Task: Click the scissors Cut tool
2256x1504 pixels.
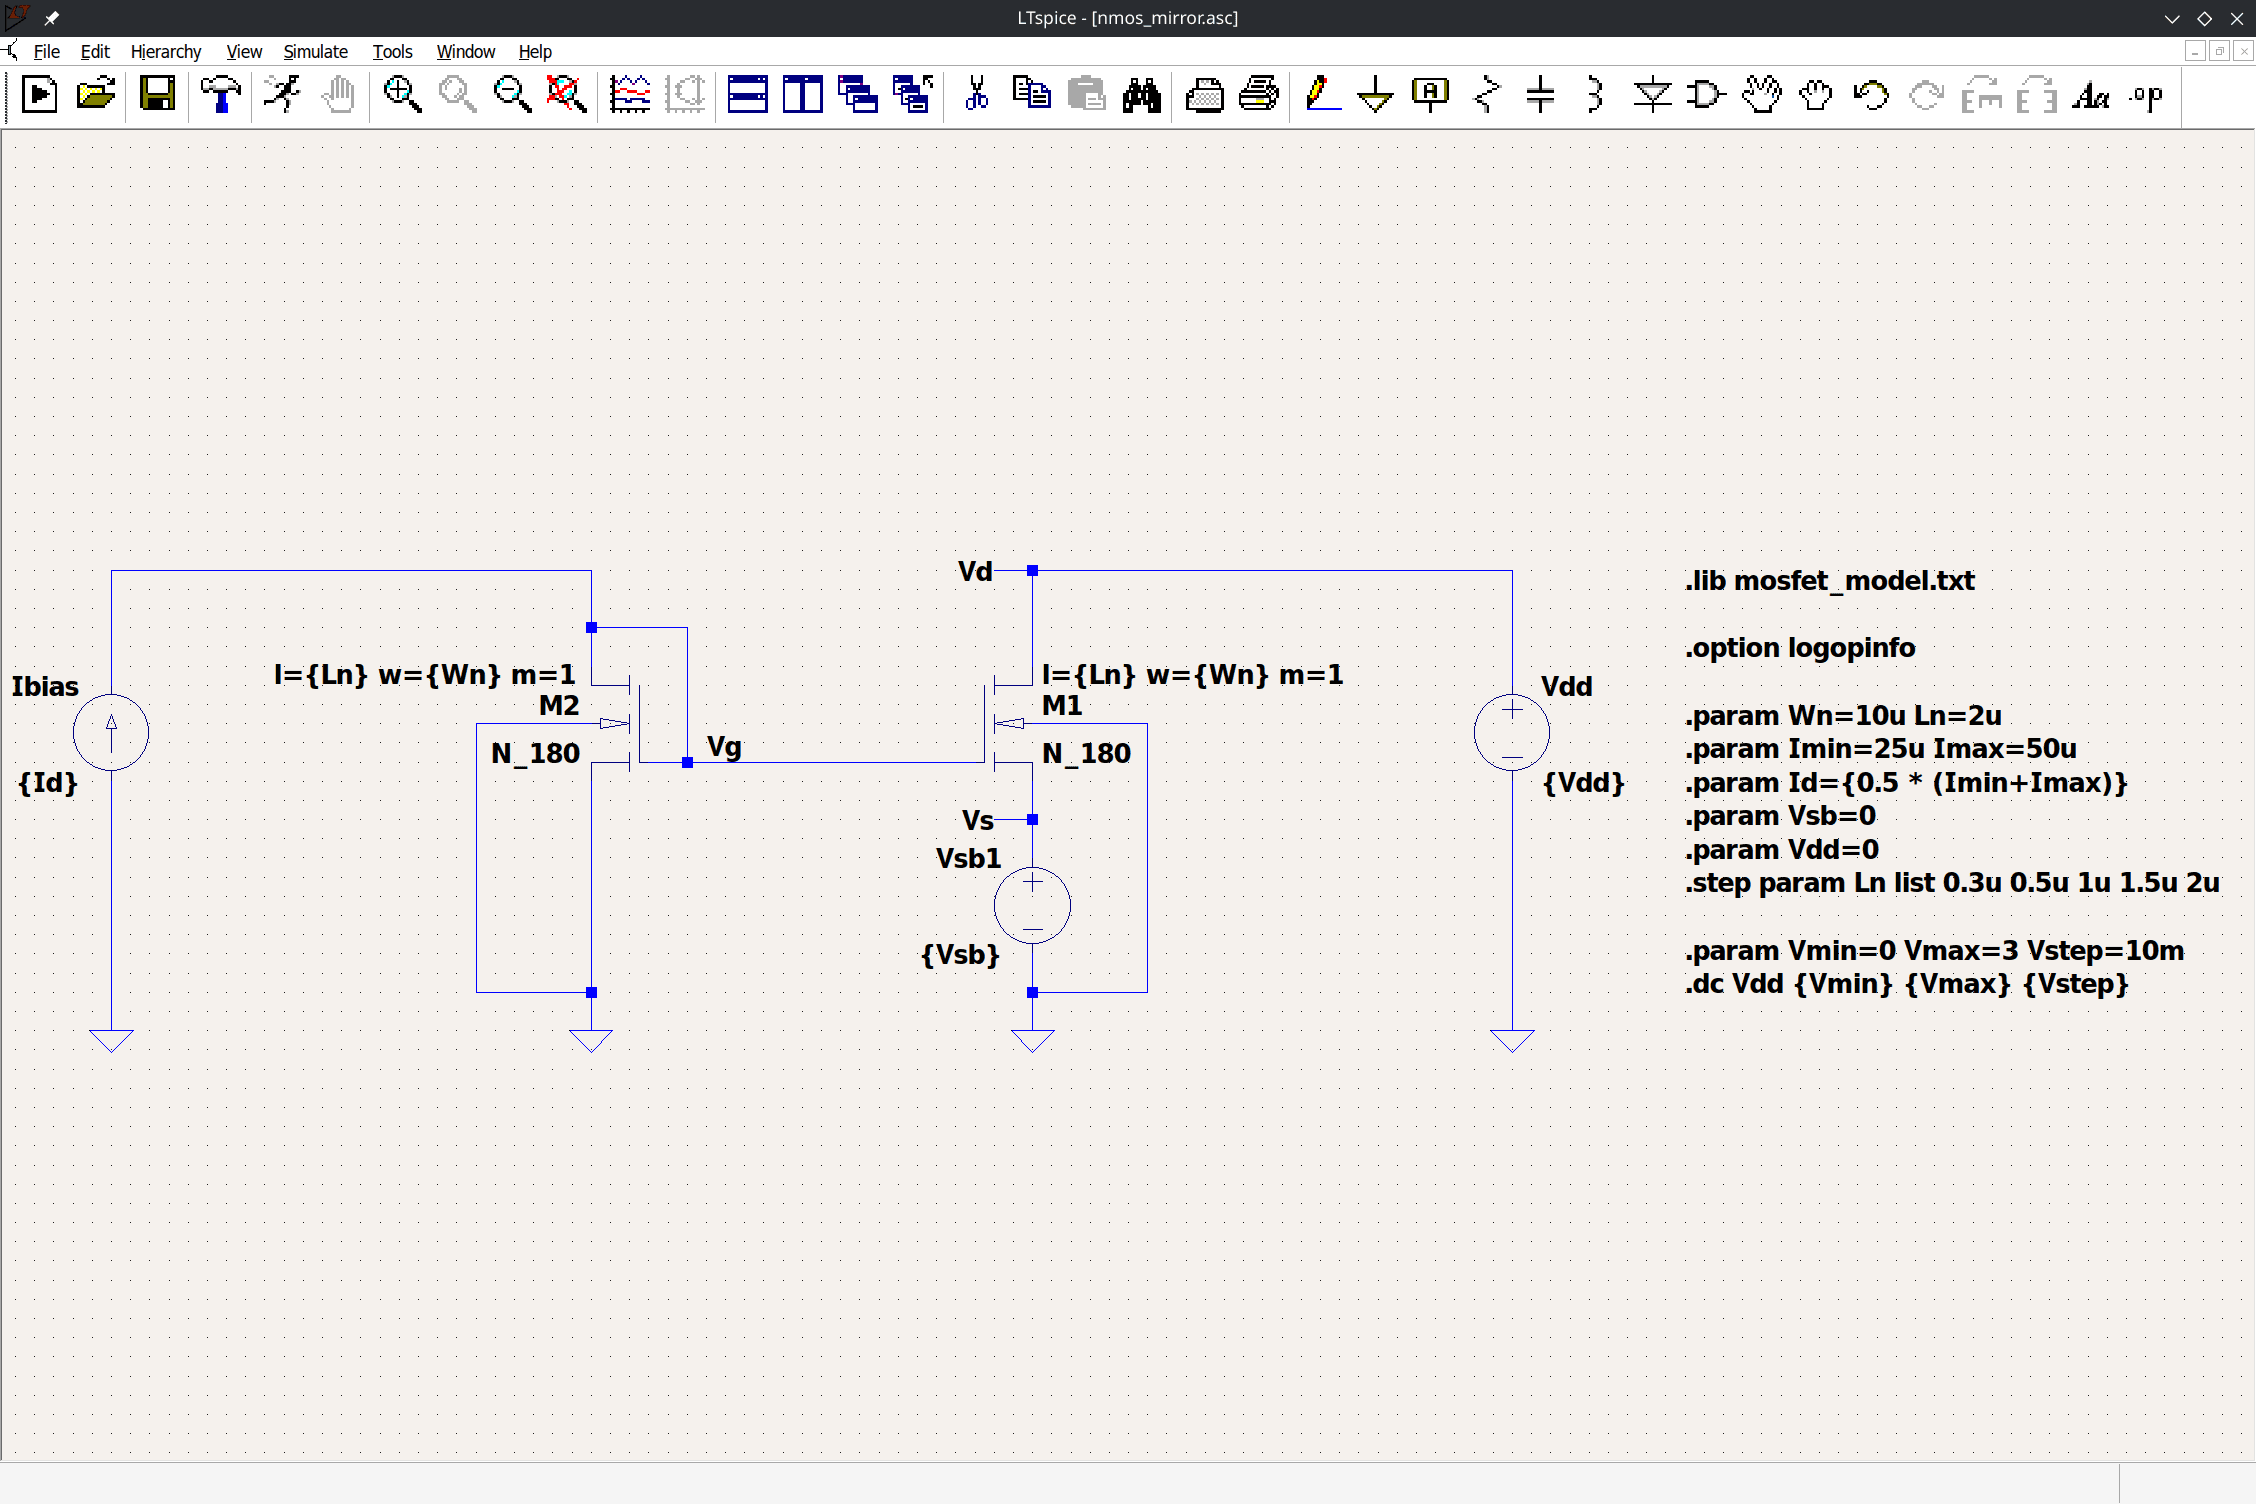Action: (x=976, y=95)
